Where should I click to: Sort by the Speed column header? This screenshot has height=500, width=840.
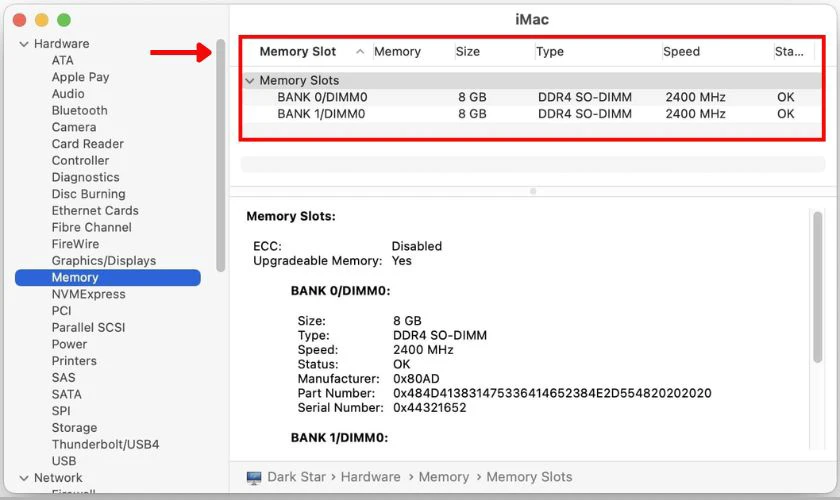point(682,52)
